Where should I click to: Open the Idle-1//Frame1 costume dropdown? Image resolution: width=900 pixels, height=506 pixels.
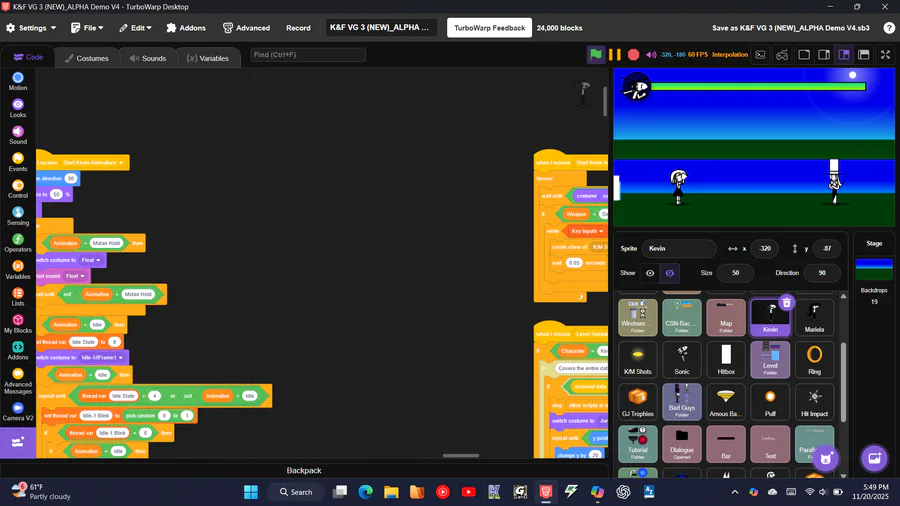[x=103, y=357]
